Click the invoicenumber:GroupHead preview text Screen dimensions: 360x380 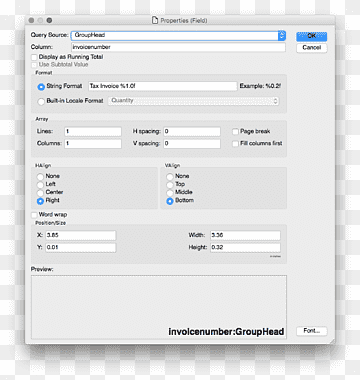(x=226, y=332)
